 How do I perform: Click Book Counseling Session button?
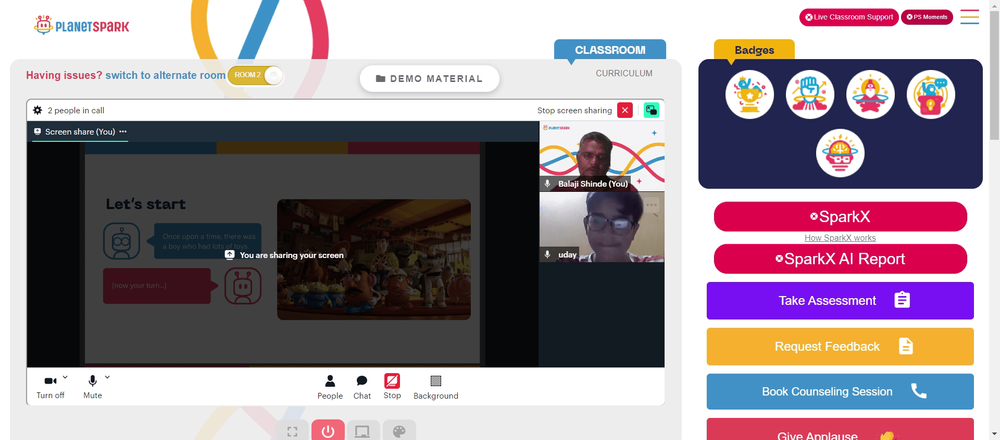coord(840,392)
